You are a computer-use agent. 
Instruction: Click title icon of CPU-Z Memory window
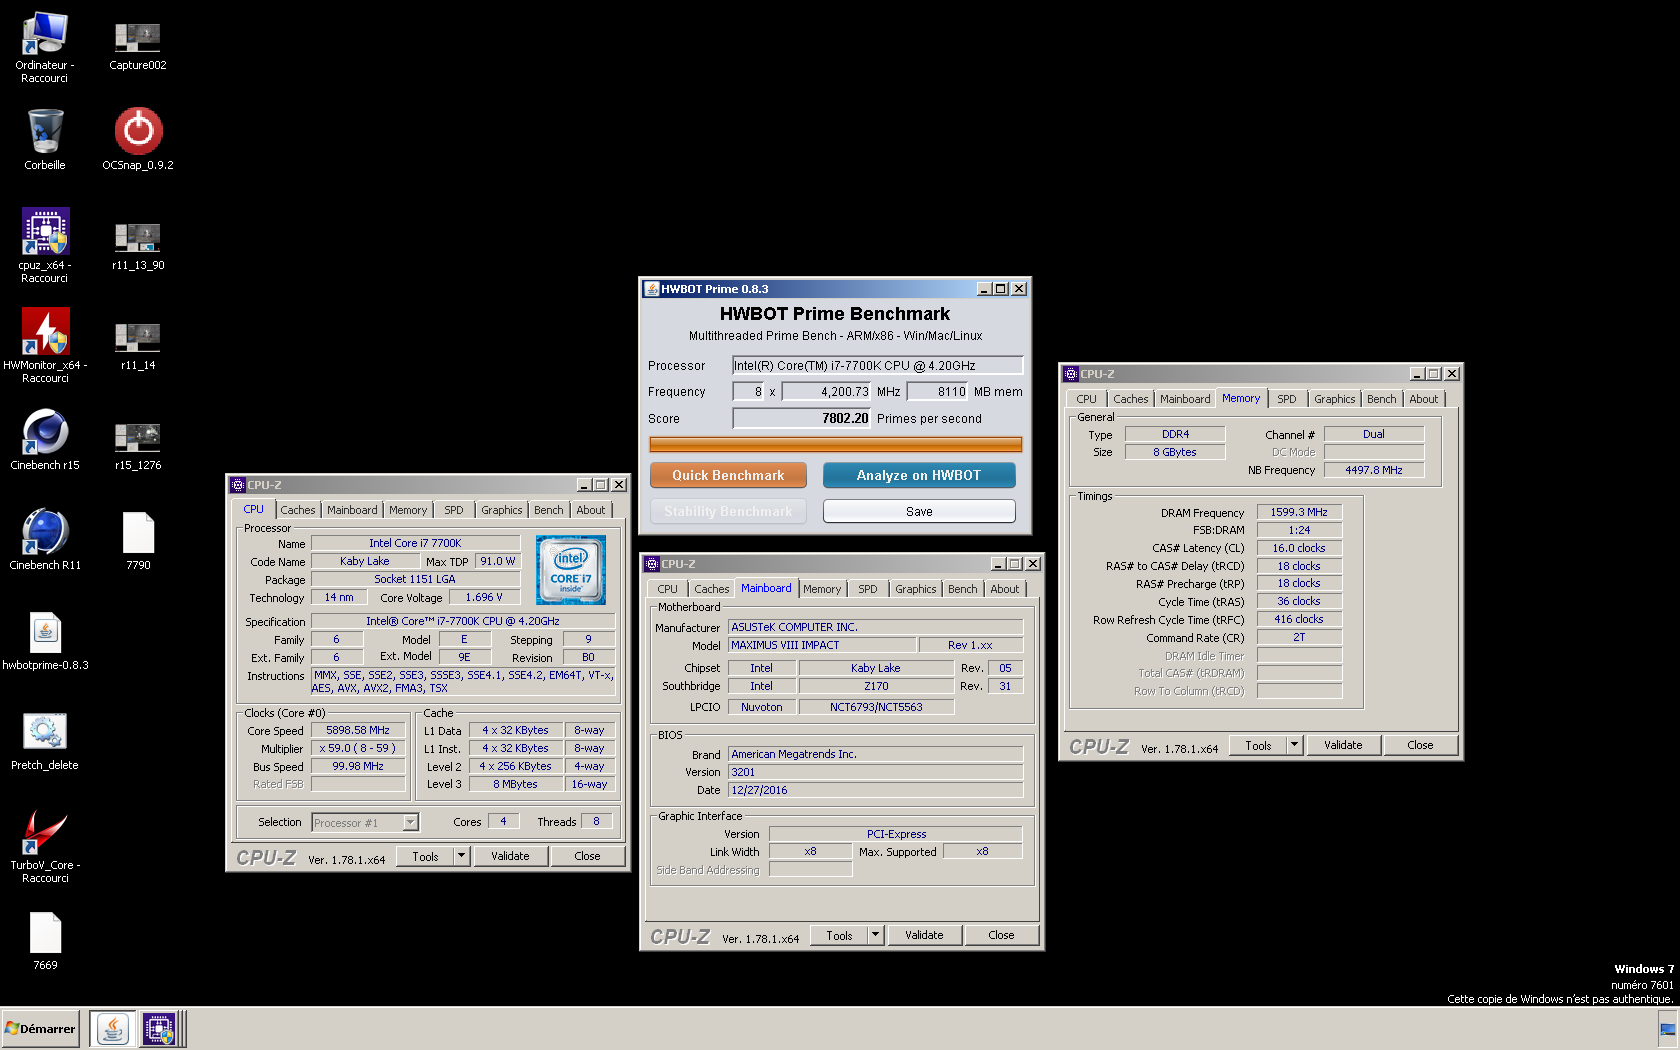pos(1071,374)
